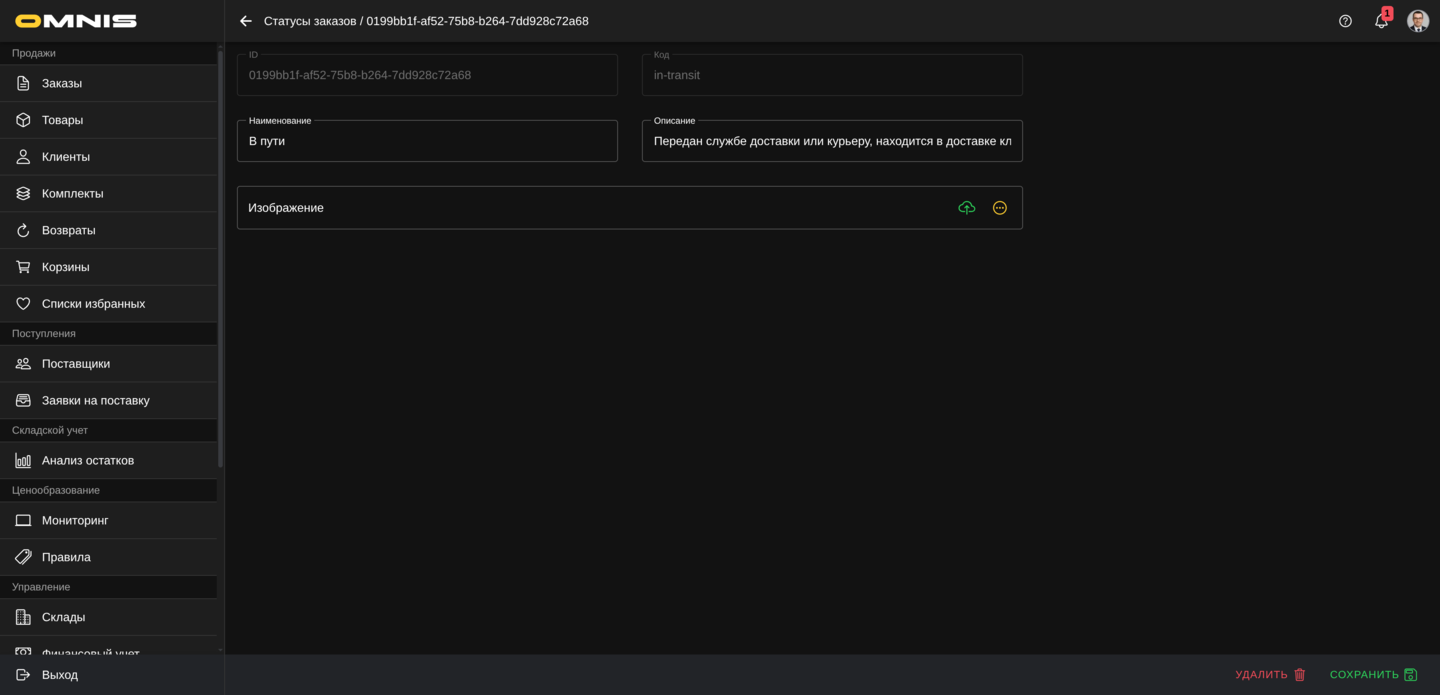Image resolution: width=1440 pixels, height=695 pixels.
Task: Click Выход to log out
Action: pyautogui.click(x=59, y=675)
